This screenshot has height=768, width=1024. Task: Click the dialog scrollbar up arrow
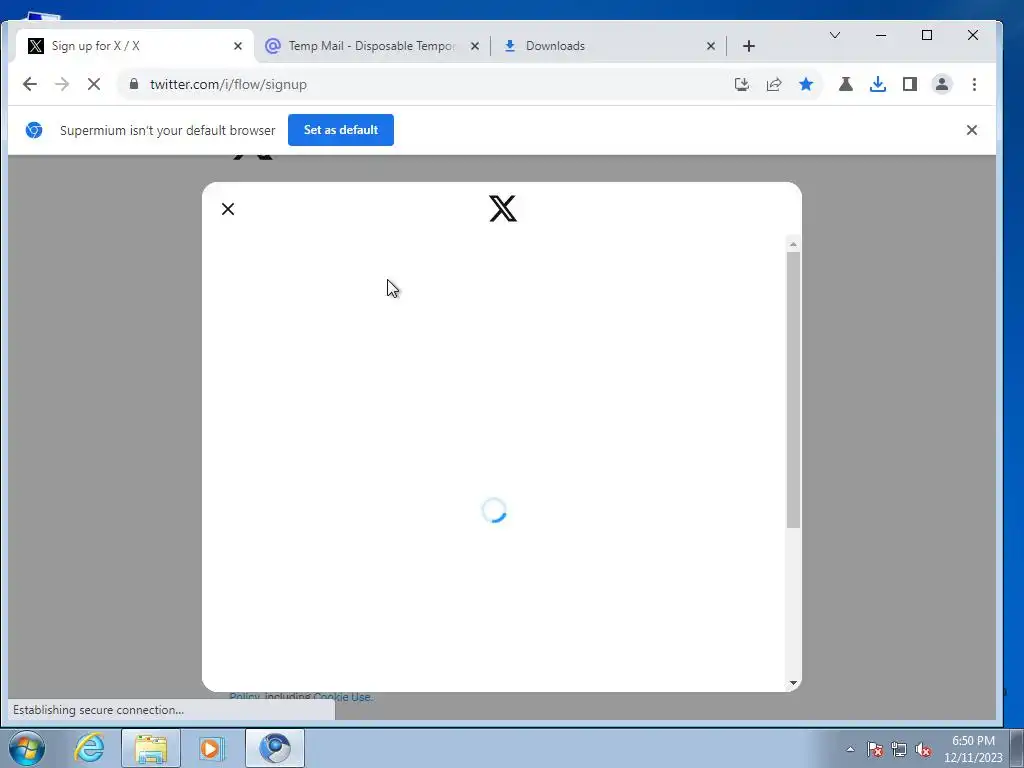[793, 244]
